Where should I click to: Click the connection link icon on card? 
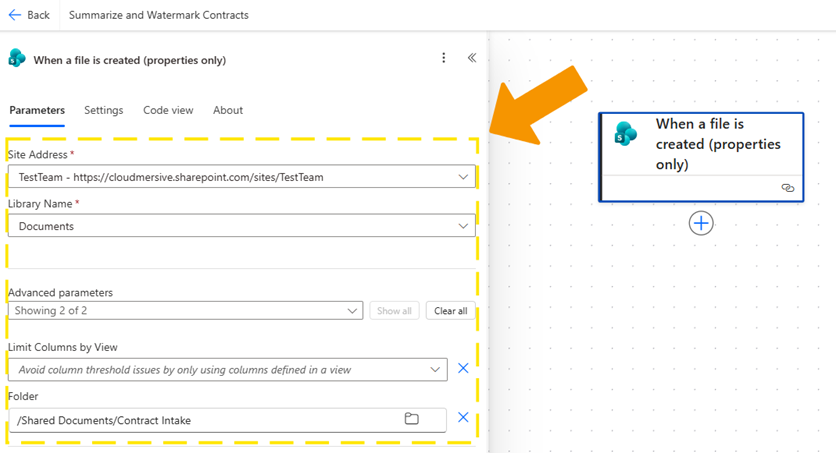[787, 188]
